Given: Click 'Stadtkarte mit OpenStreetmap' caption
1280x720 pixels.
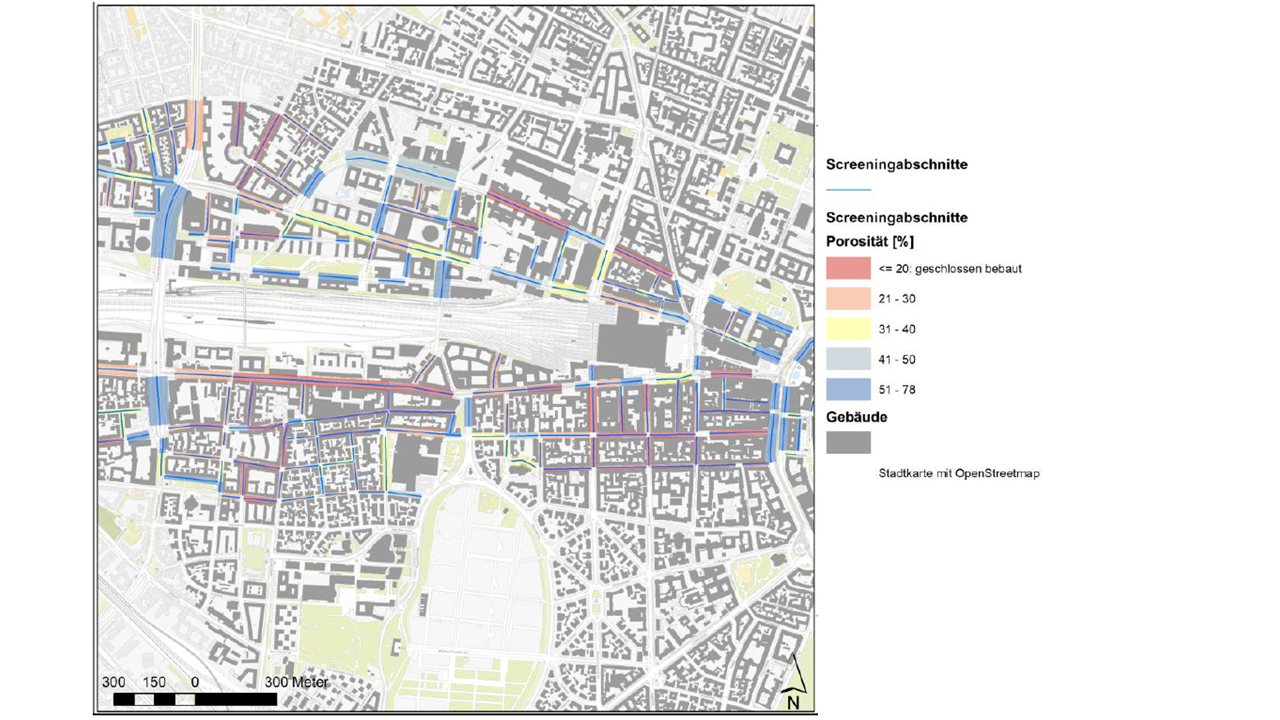Looking at the screenshot, I should click(959, 473).
